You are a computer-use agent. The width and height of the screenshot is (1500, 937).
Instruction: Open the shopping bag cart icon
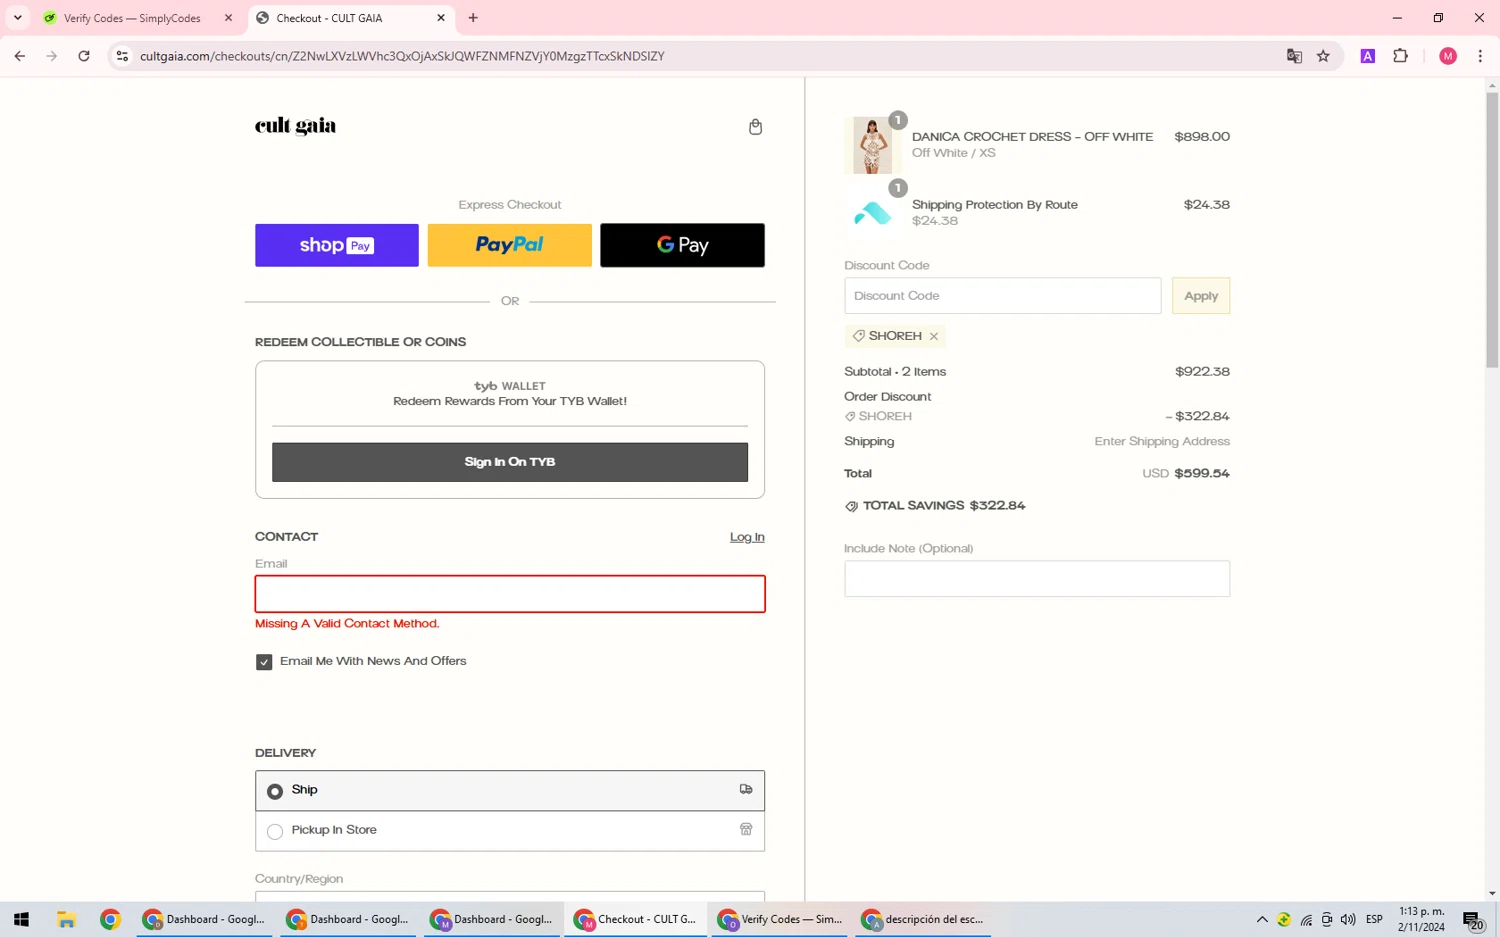(755, 127)
